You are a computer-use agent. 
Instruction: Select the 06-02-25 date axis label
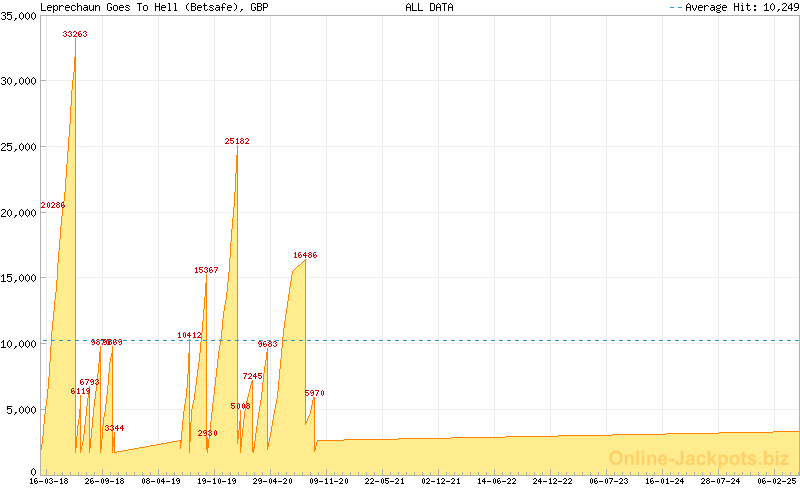click(777, 481)
